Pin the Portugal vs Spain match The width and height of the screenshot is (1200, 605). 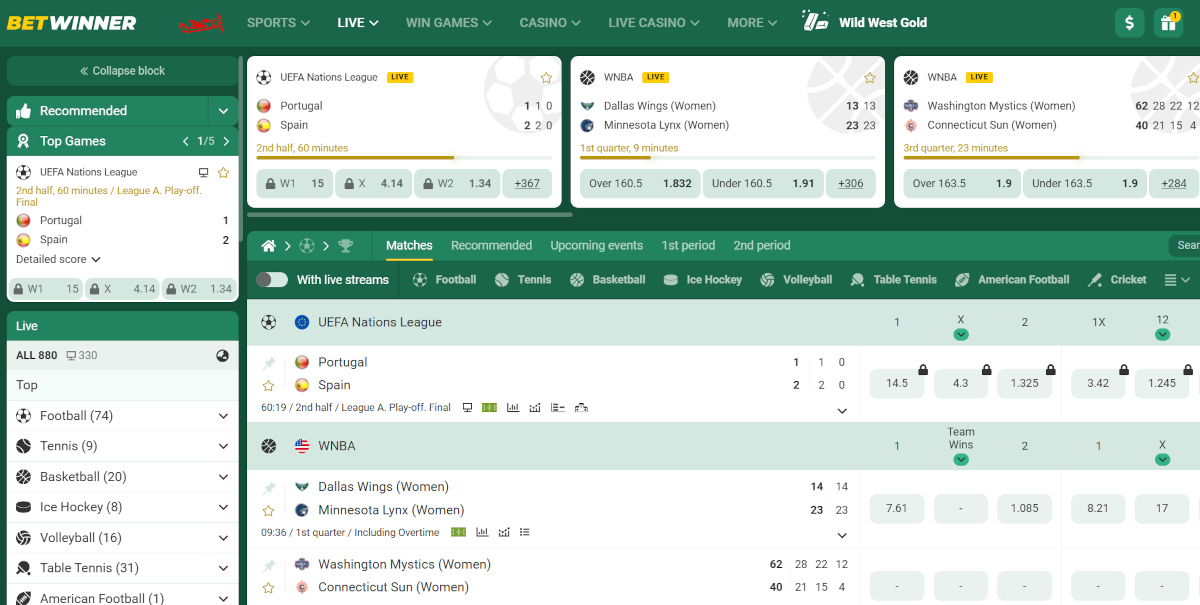pyautogui.click(x=268, y=363)
